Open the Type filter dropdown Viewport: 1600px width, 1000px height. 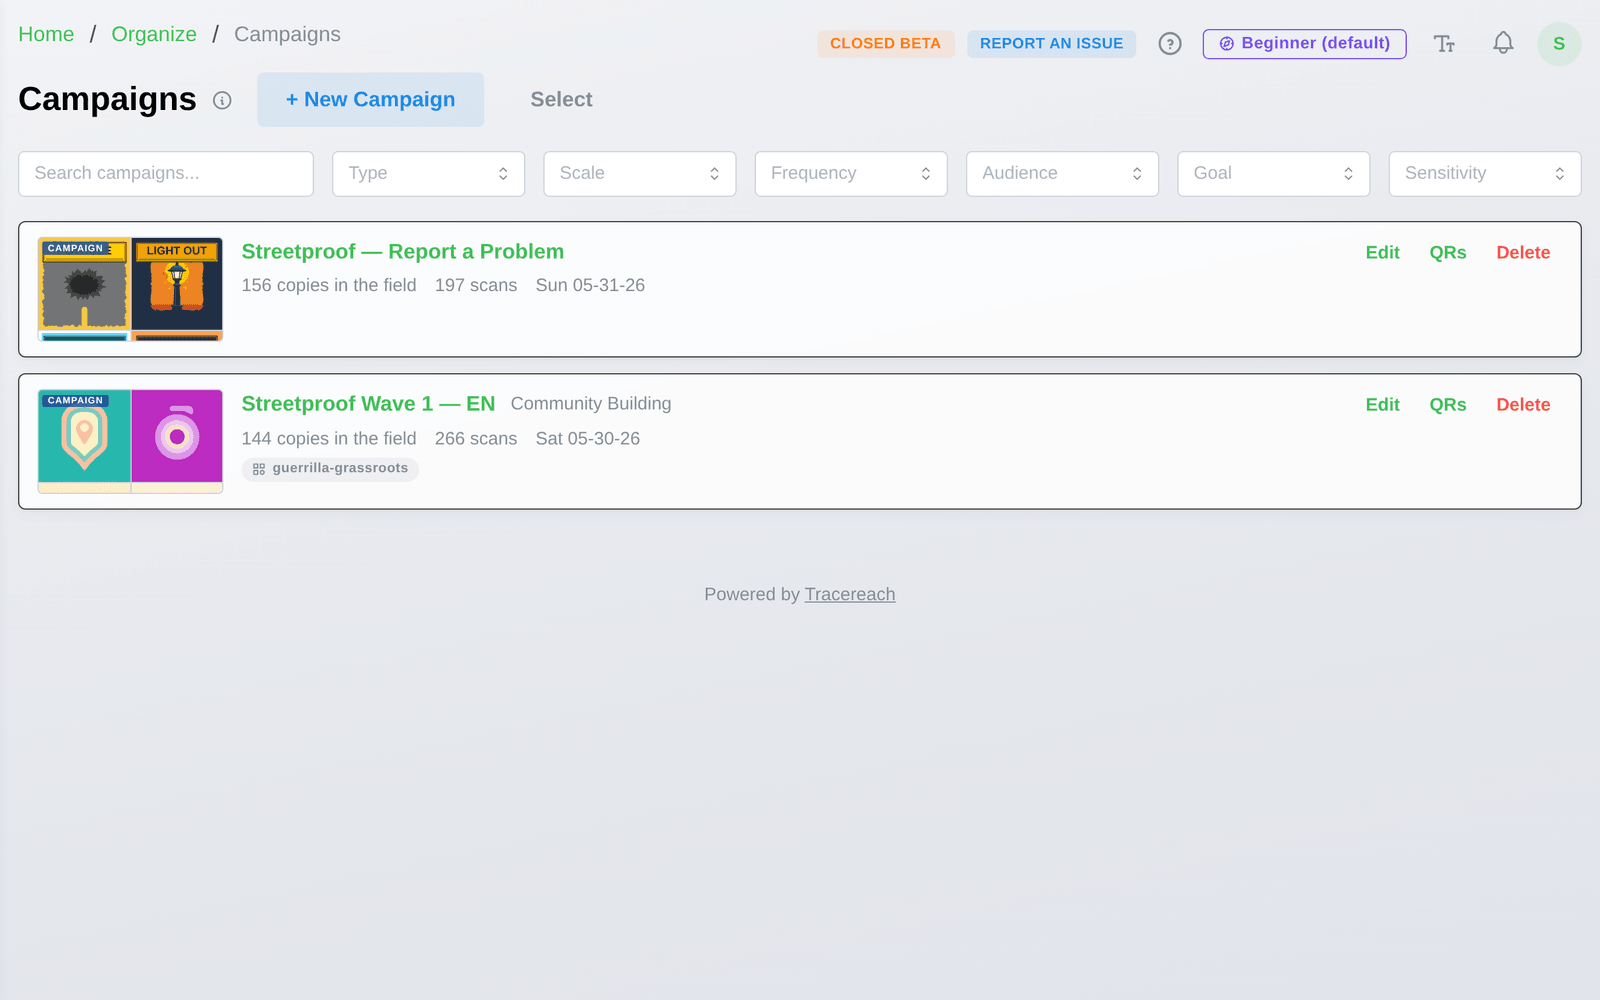[428, 174]
